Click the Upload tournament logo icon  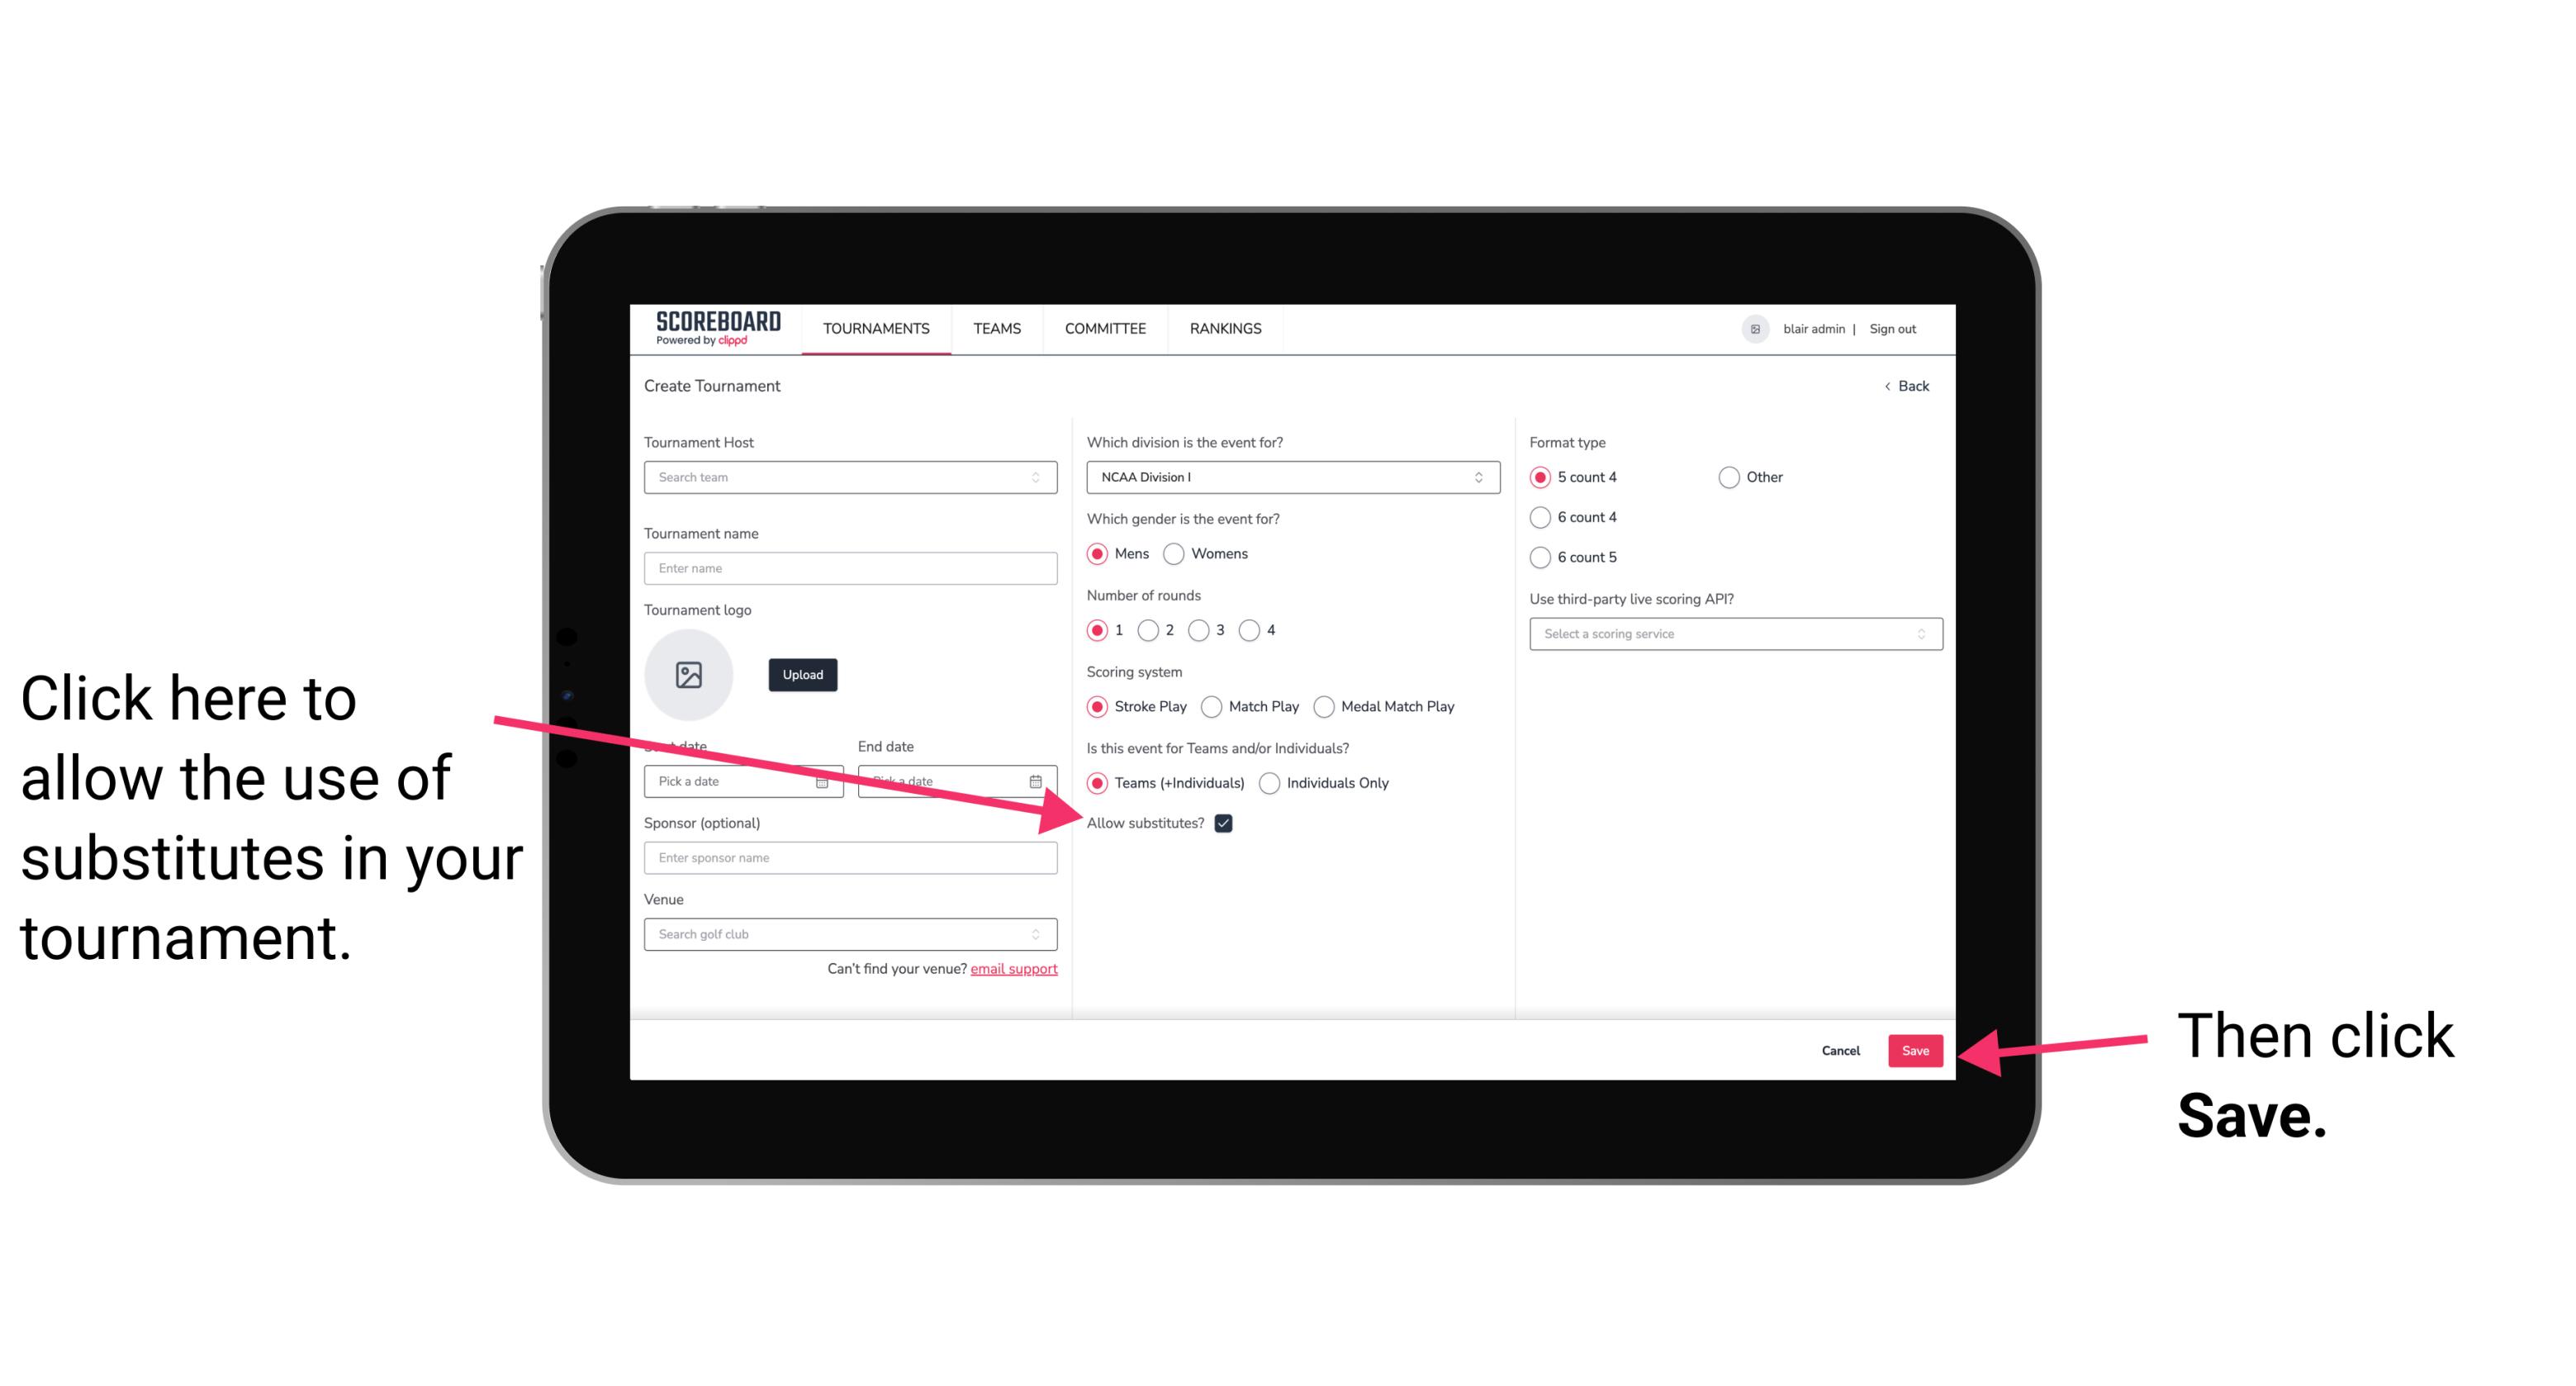click(x=689, y=672)
